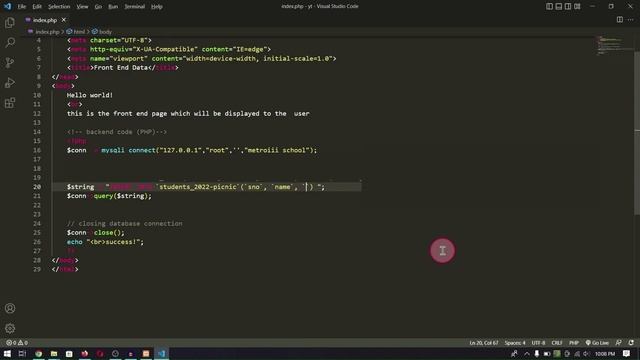The image size is (640, 360).
Task: Click the mysqli_connect function call
Action: [128, 150]
